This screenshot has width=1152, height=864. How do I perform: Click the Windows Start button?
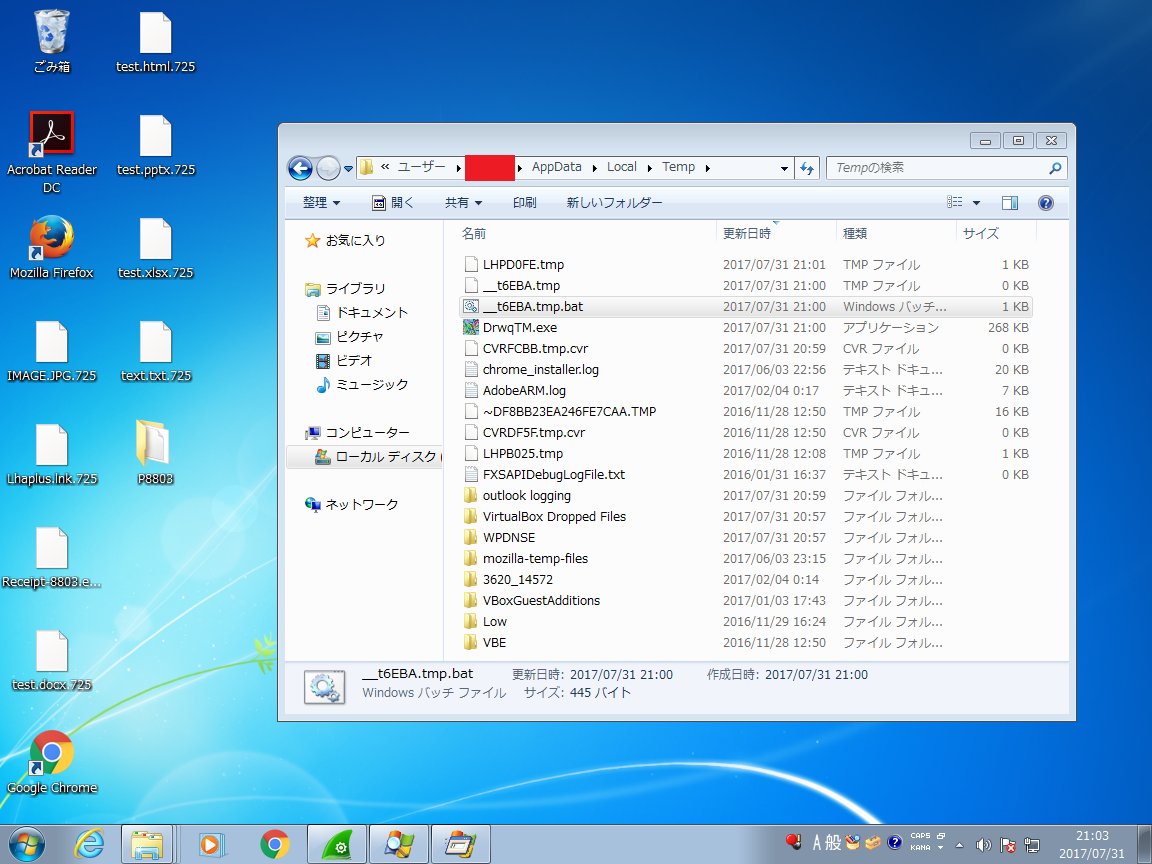coord(26,844)
